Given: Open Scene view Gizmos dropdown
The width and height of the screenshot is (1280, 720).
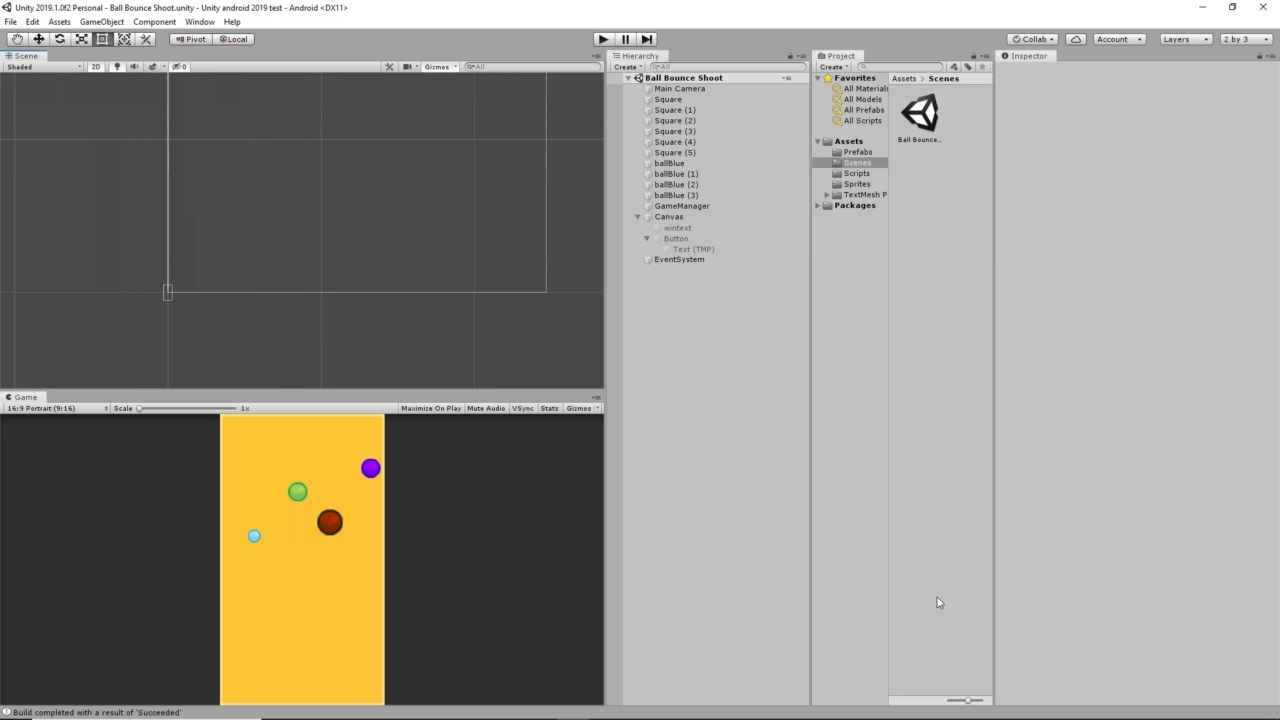Looking at the screenshot, I should (x=440, y=67).
